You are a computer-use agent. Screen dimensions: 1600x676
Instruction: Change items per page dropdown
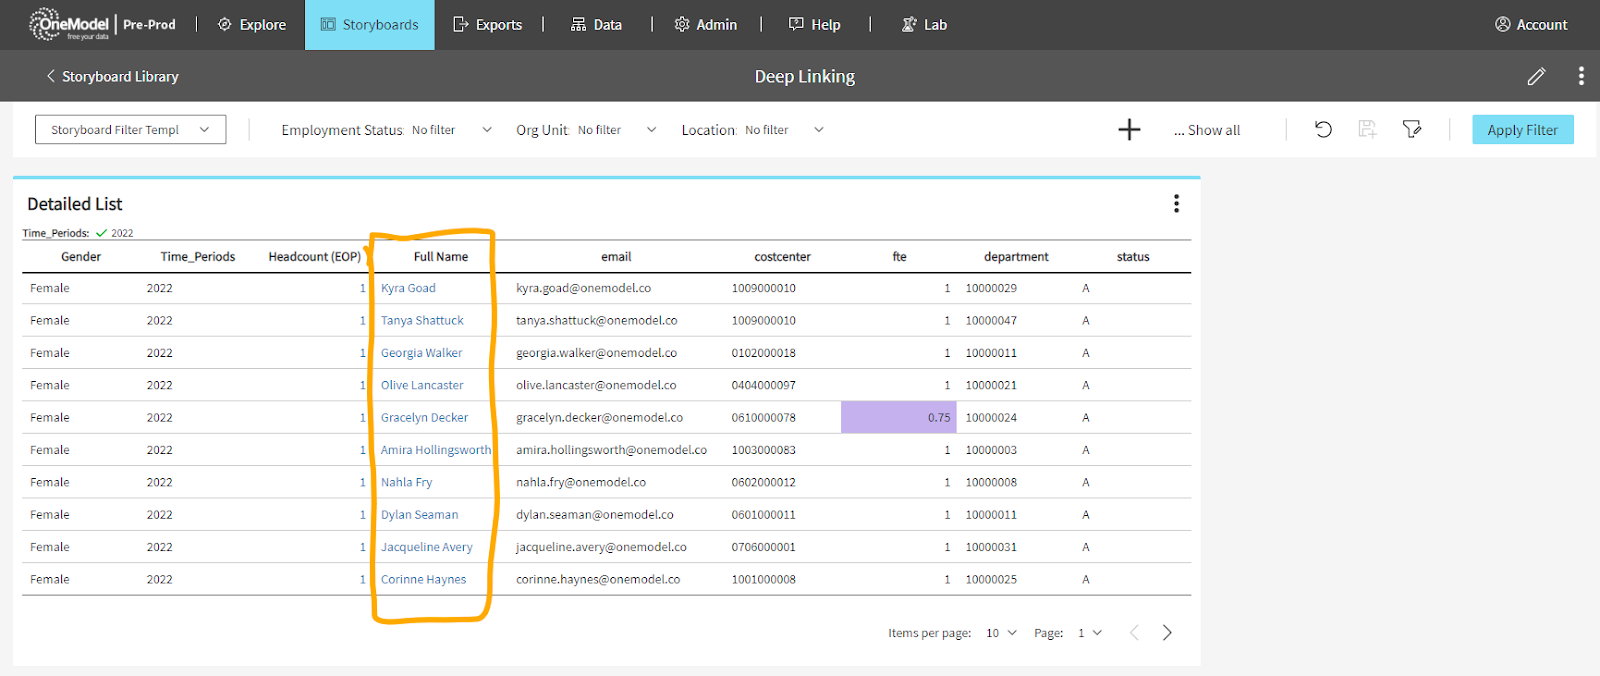coord(1001,633)
